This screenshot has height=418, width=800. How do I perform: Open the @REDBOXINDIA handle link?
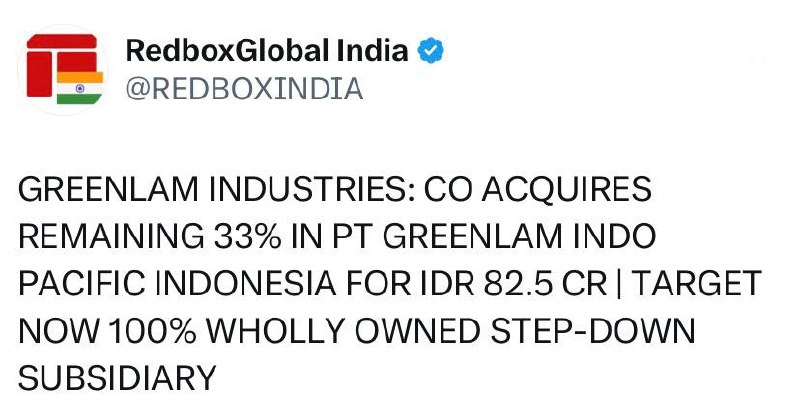pyautogui.click(x=242, y=89)
